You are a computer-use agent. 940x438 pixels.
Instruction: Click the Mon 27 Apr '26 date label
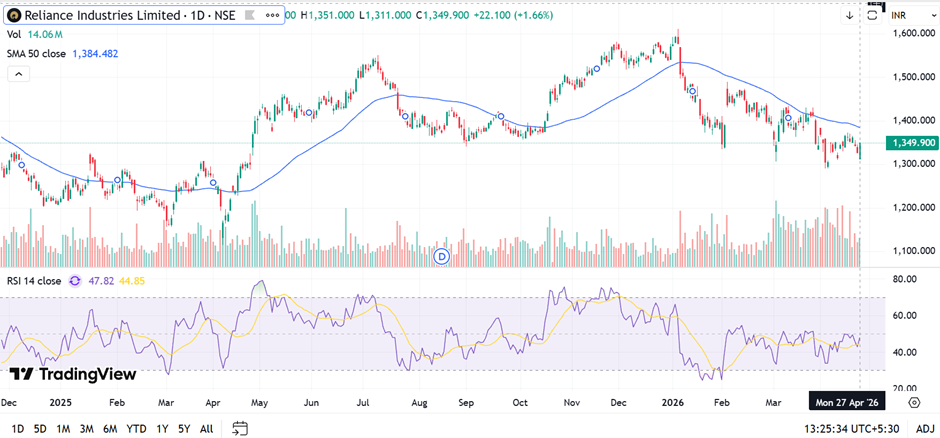(x=848, y=402)
